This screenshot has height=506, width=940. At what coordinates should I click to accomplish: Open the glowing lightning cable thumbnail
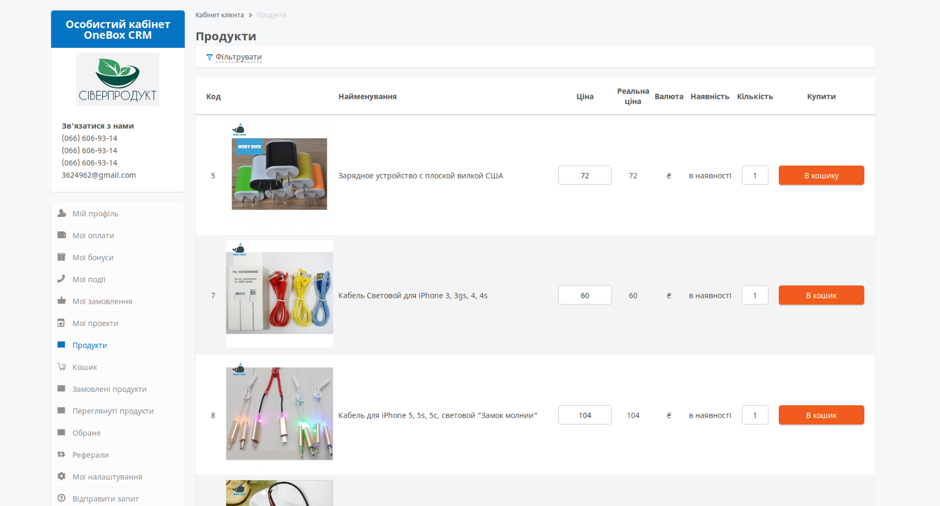tap(279, 412)
